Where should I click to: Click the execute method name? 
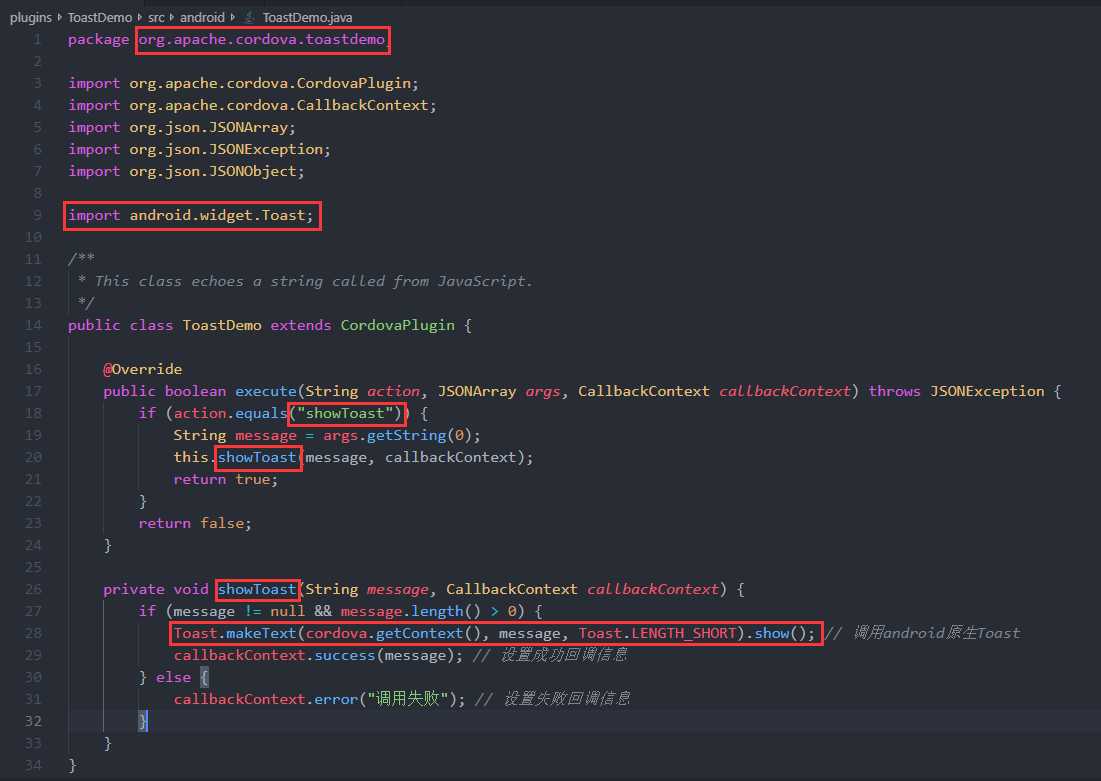tap(265, 391)
